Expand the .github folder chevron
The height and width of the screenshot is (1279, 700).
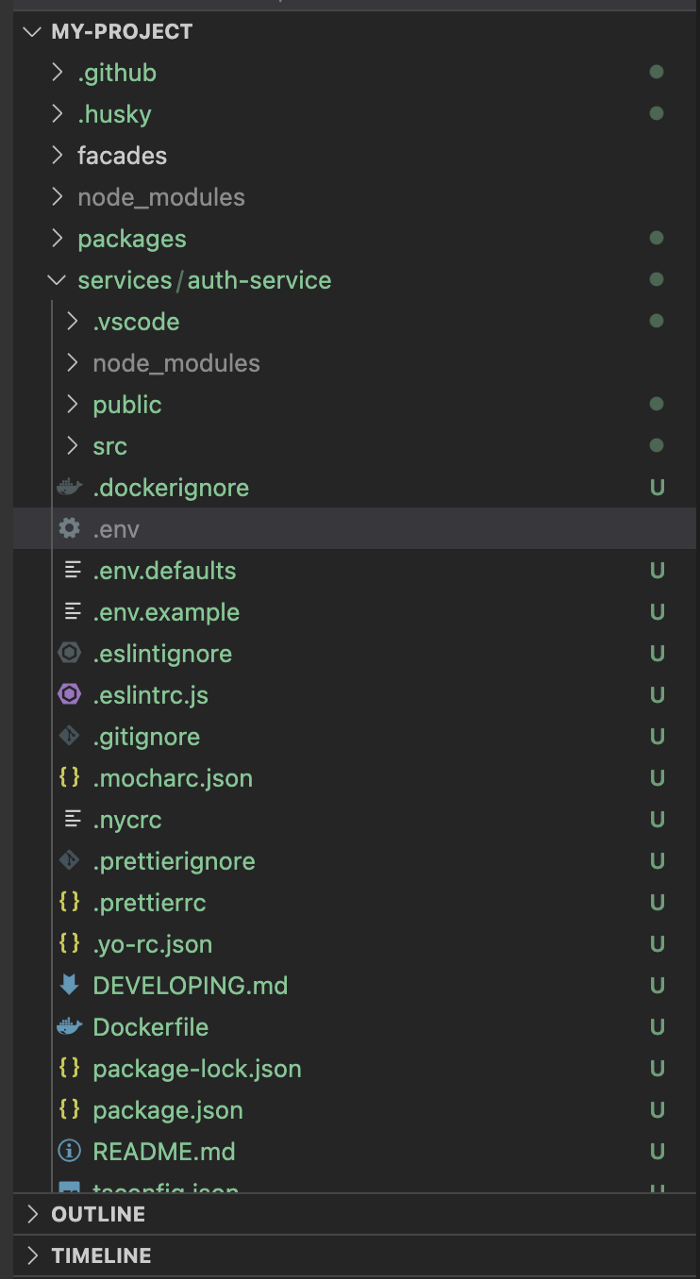[x=58, y=73]
